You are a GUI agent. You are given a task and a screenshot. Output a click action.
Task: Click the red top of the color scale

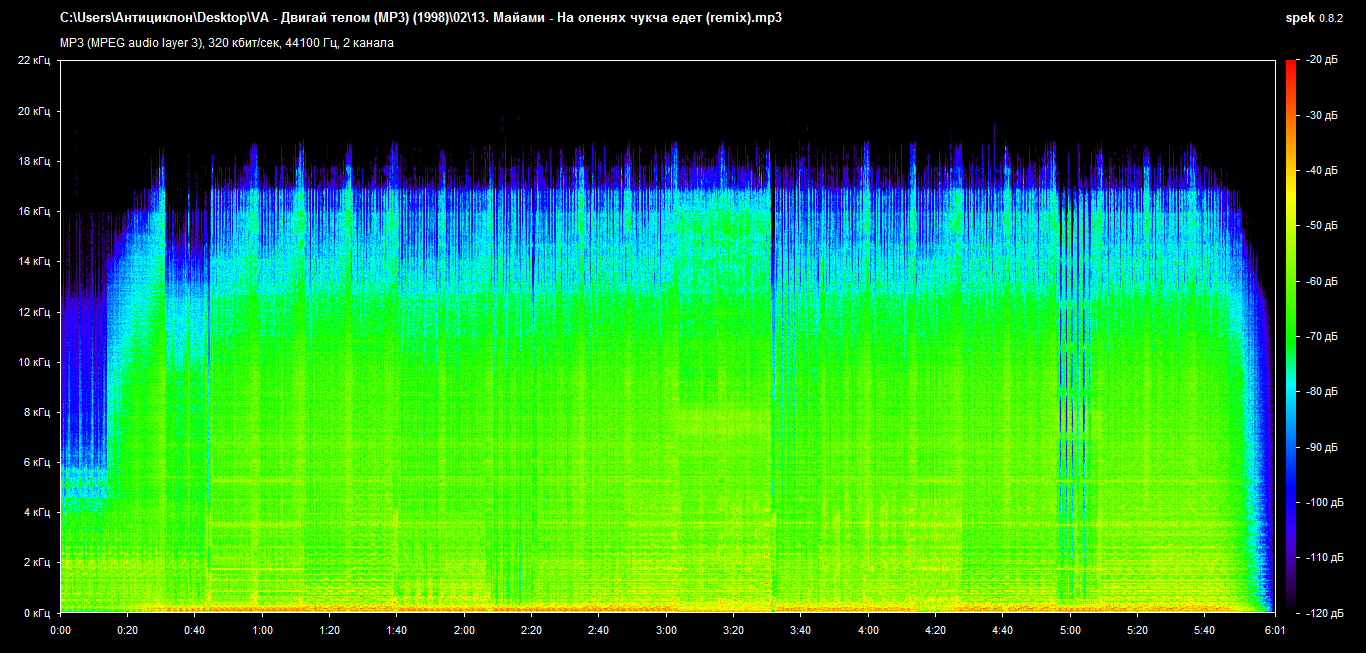[1290, 66]
